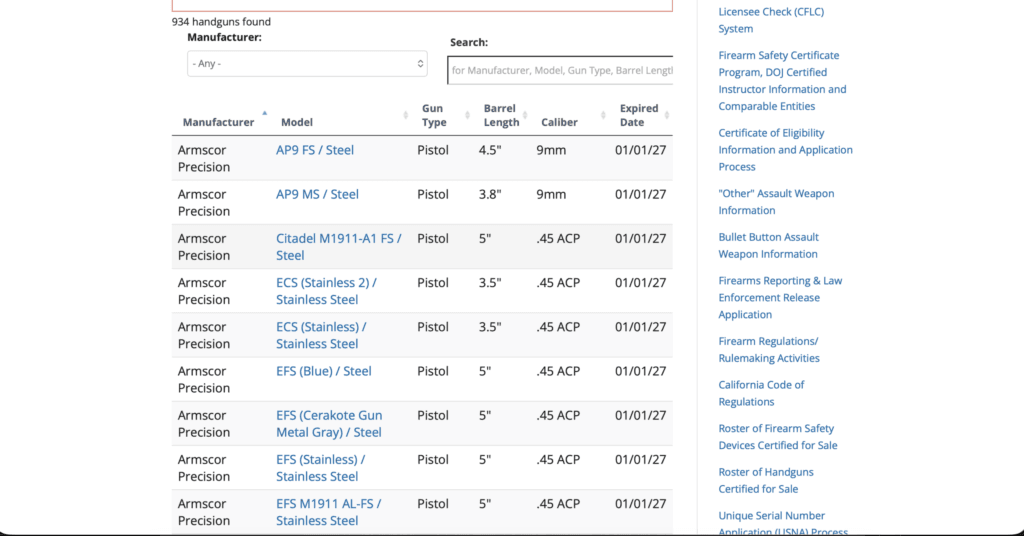Open the AP9 MS / Steel model link
The width and height of the screenshot is (1024, 536).
coord(317,194)
